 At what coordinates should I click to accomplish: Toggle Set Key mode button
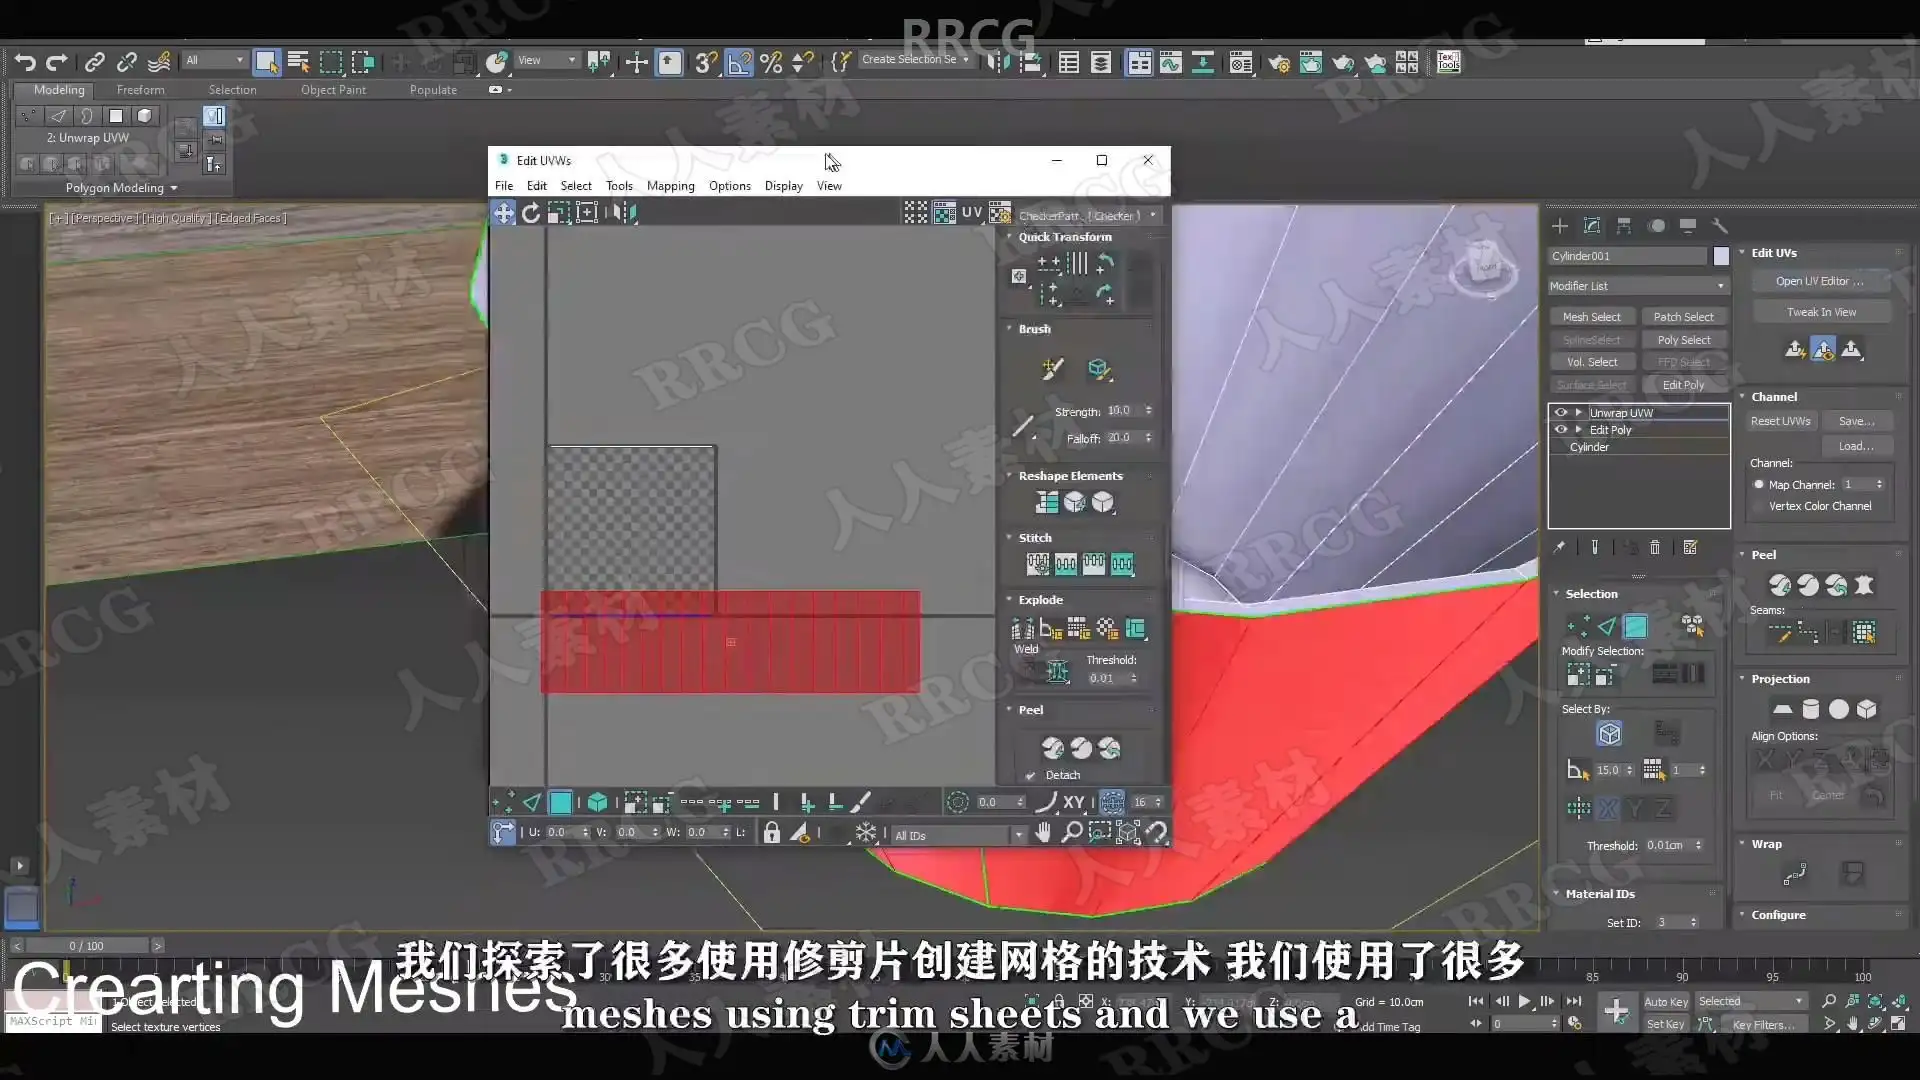tap(1666, 1024)
